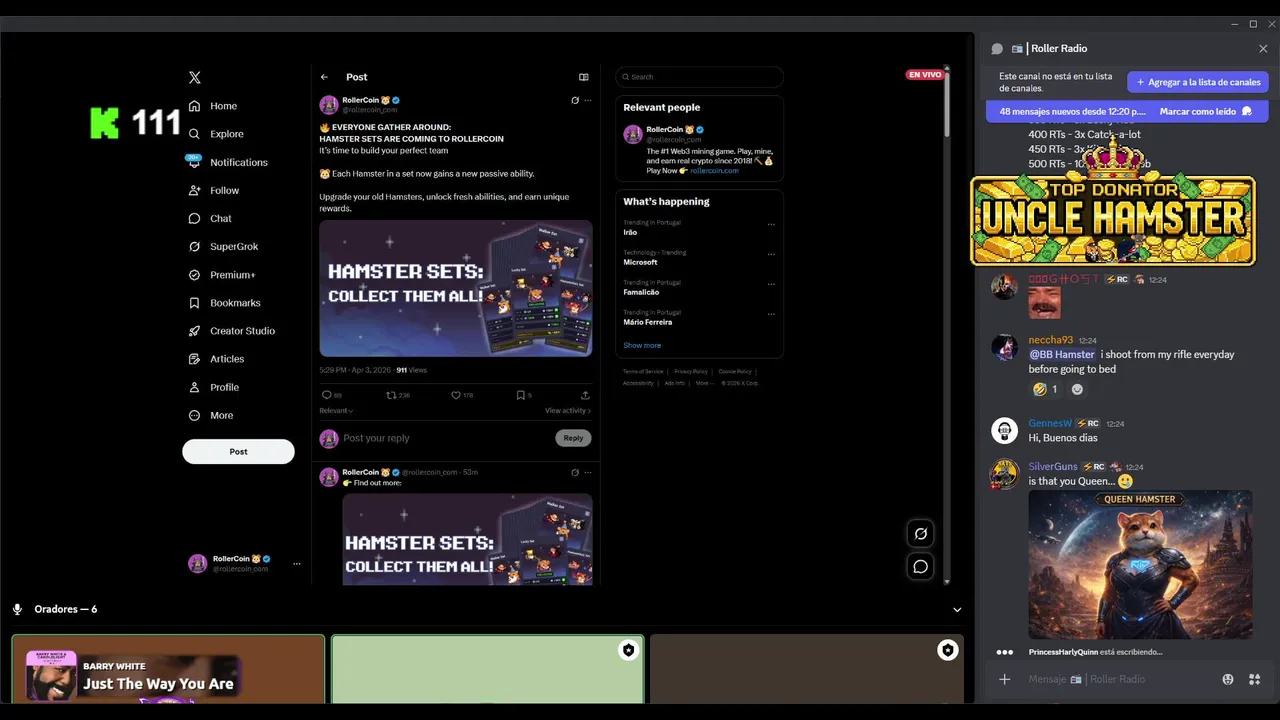This screenshot has width=1280, height=720.
Task: Click the share icon under the post
Action: (x=585, y=395)
